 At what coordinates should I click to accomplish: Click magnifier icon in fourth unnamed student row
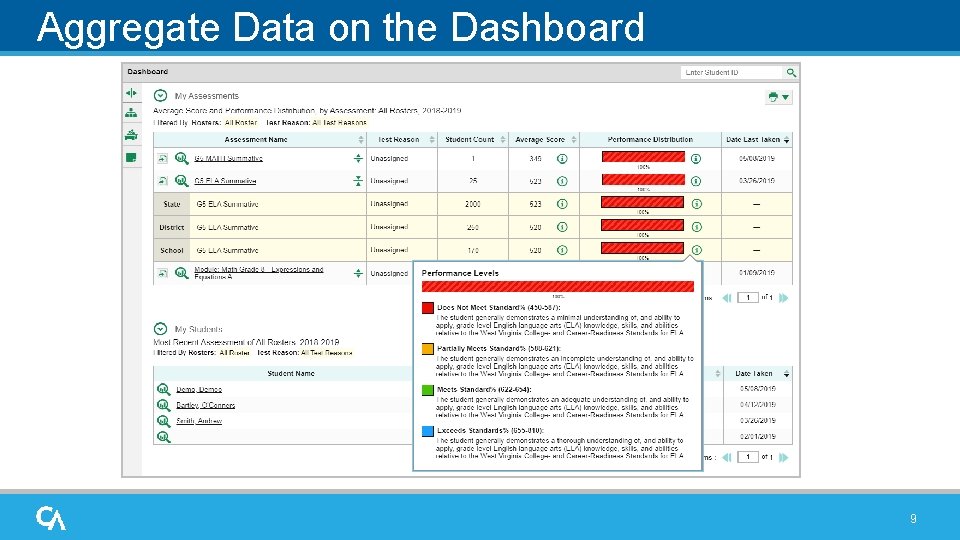163,437
